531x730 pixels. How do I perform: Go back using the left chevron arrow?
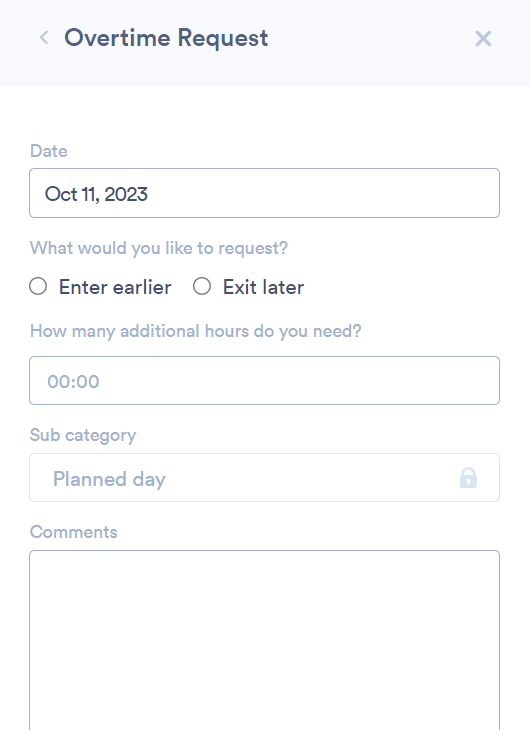(44, 38)
